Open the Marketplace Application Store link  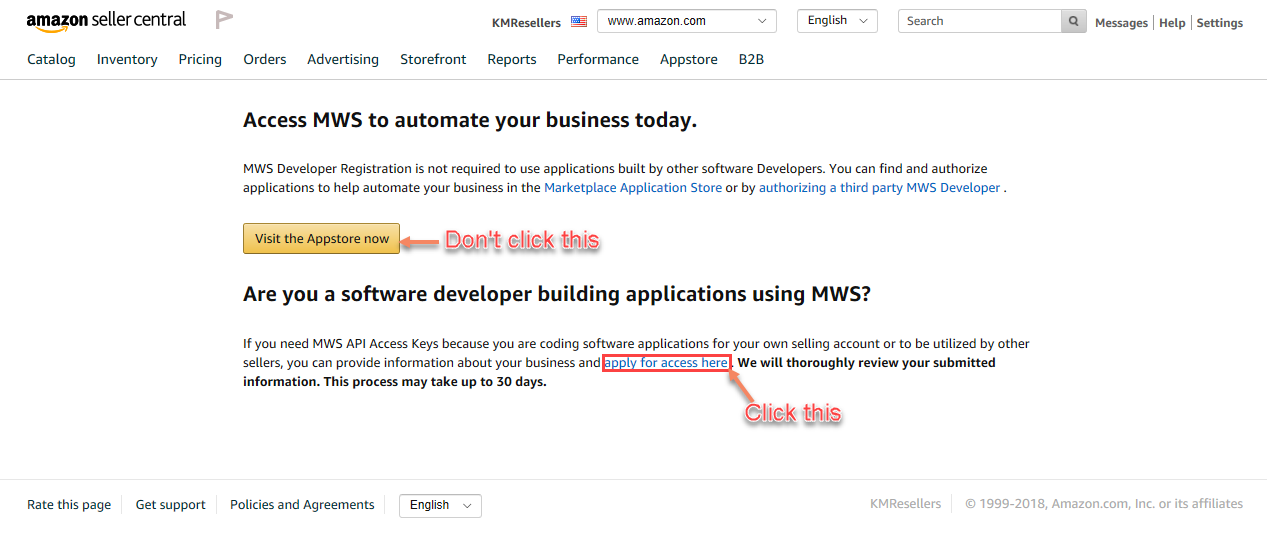(x=633, y=187)
